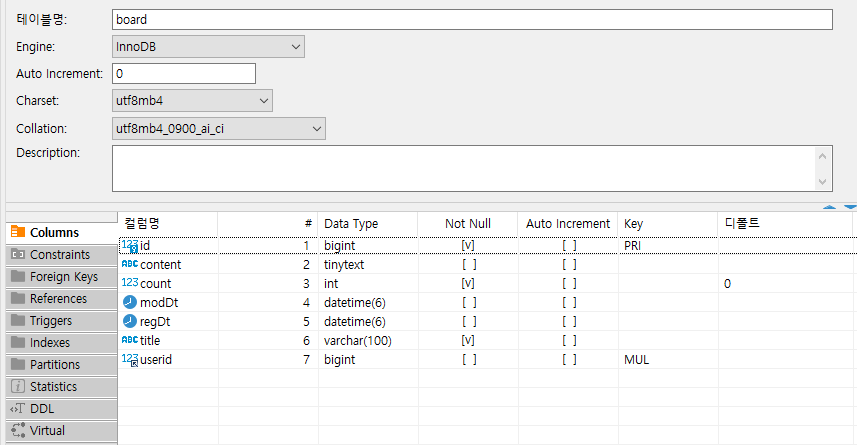Toggle Auto Increment for id column
This screenshot has height=445, width=857.
coord(569,245)
